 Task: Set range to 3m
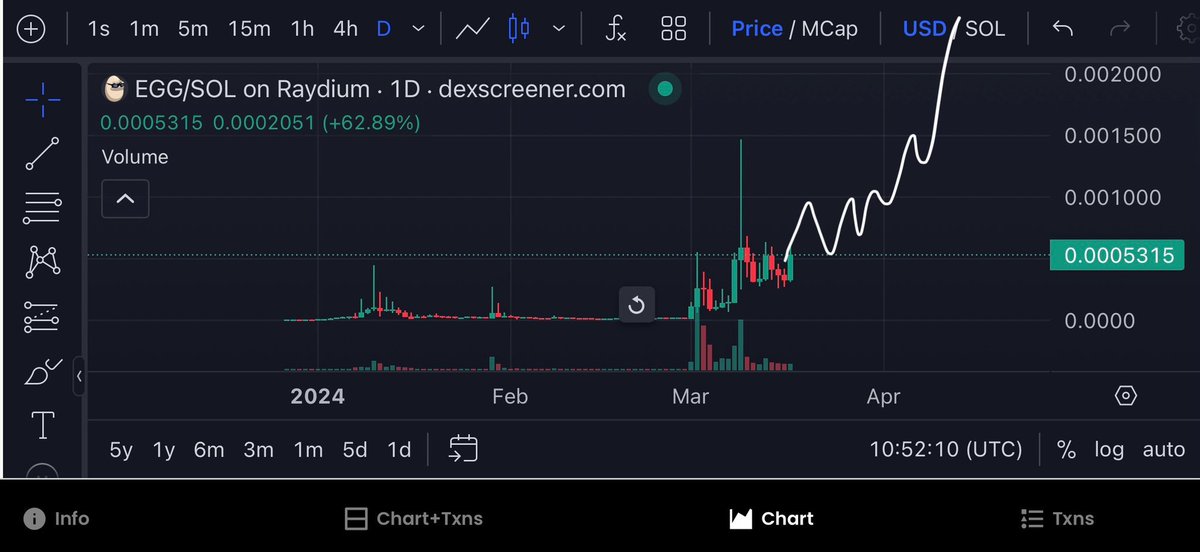click(x=258, y=450)
